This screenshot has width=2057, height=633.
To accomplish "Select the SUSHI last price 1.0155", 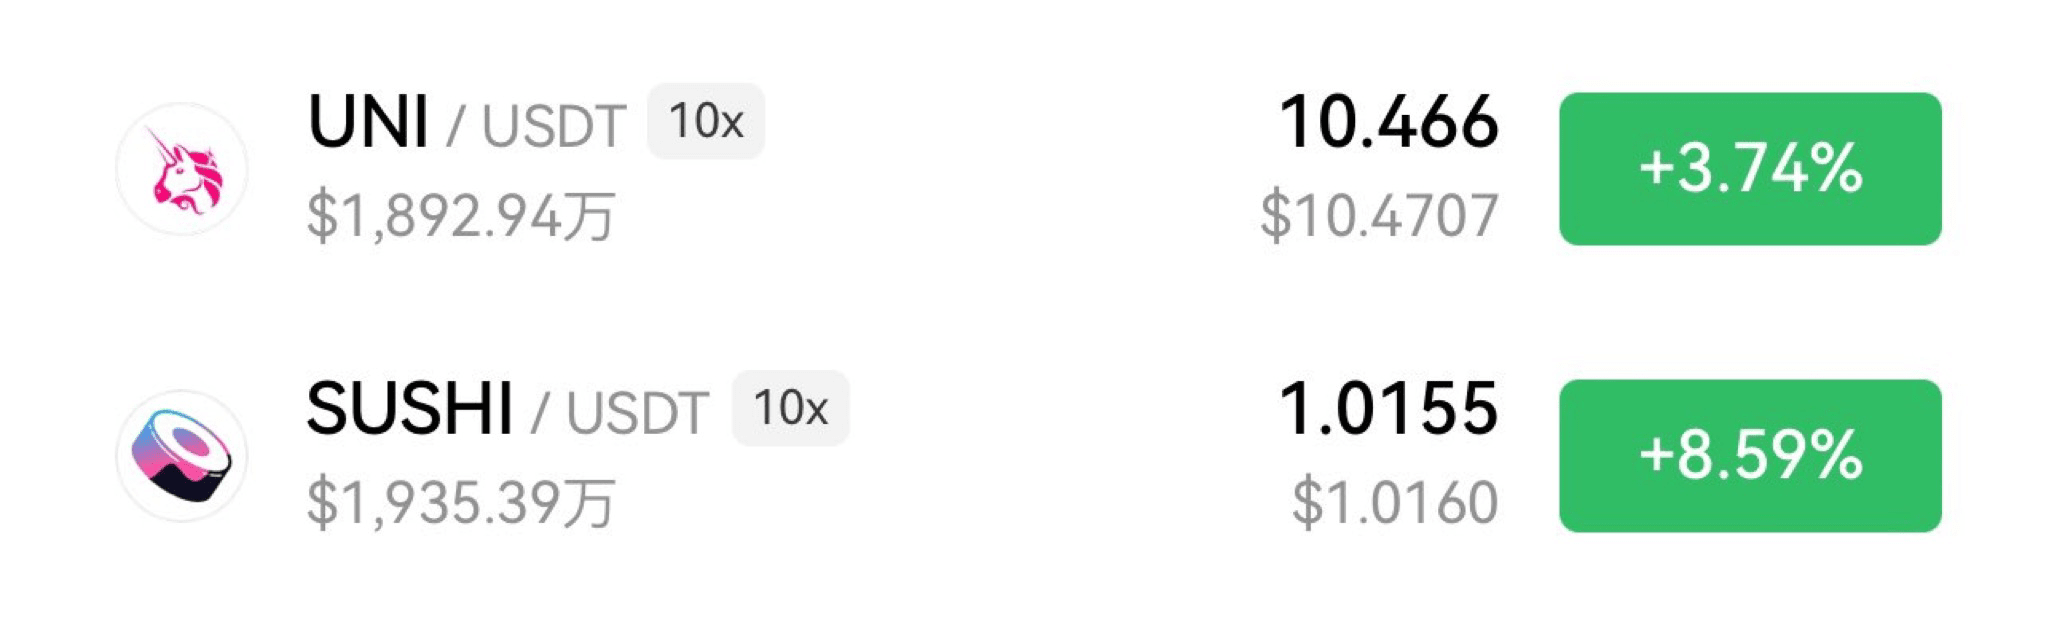I will click(1389, 409).
